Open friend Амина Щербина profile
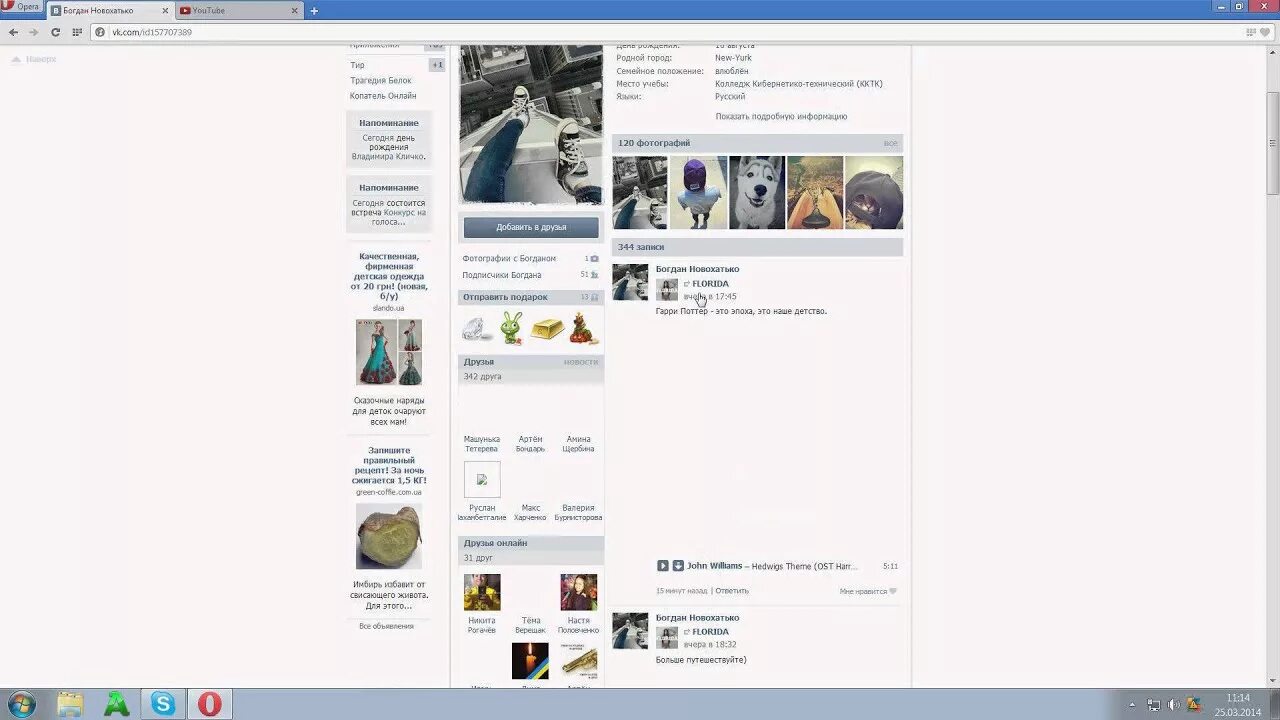Viewport: 1280px width, 720px height. pos(578,444)
